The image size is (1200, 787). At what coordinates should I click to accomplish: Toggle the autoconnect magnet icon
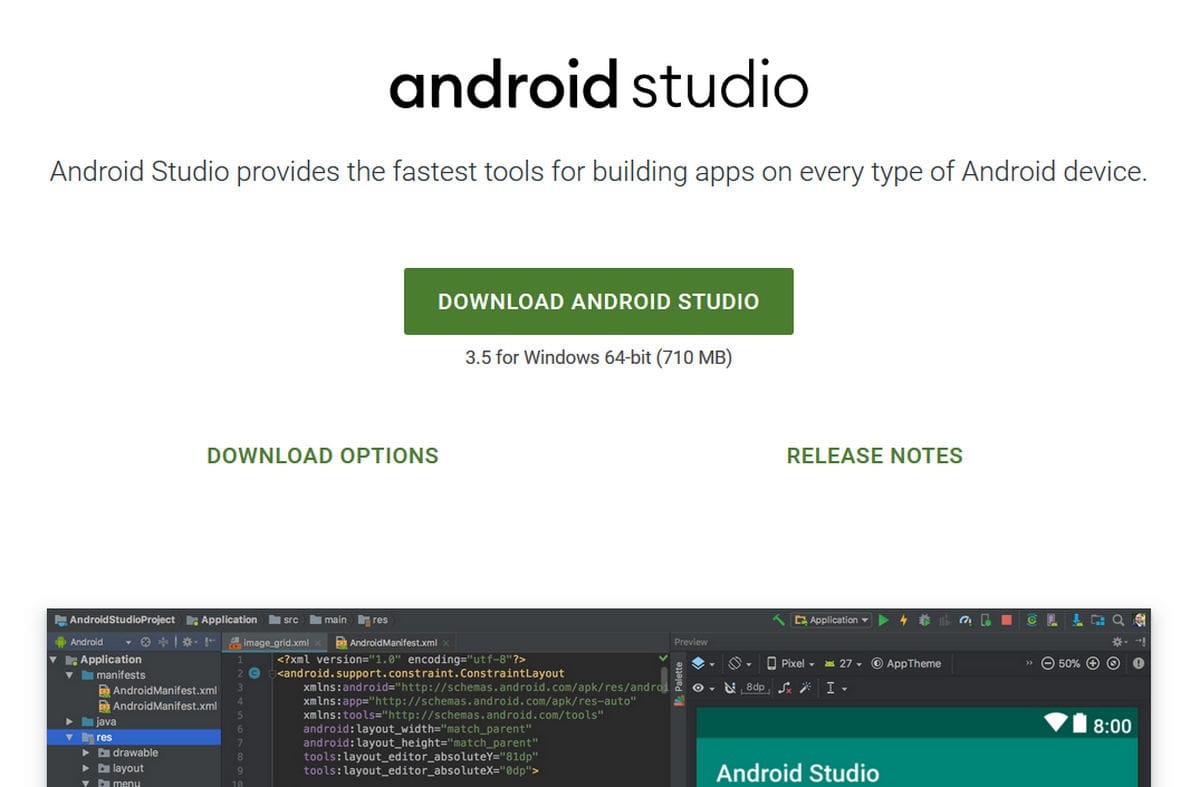pos(730,688)
